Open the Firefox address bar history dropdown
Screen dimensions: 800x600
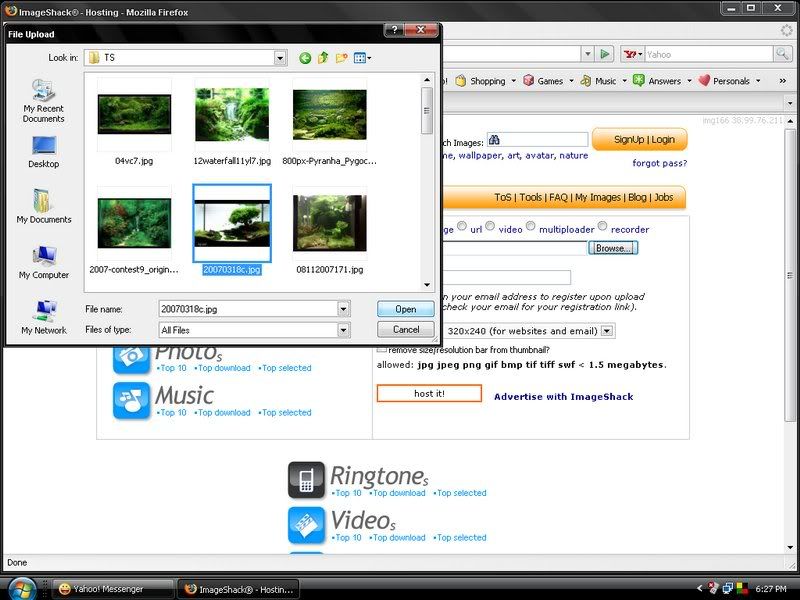(588, 54)
